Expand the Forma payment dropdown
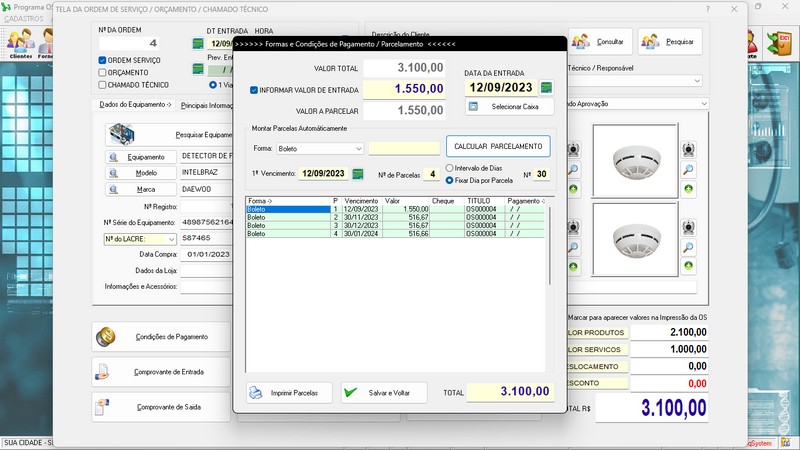800x450 pixels. point(358,149)
